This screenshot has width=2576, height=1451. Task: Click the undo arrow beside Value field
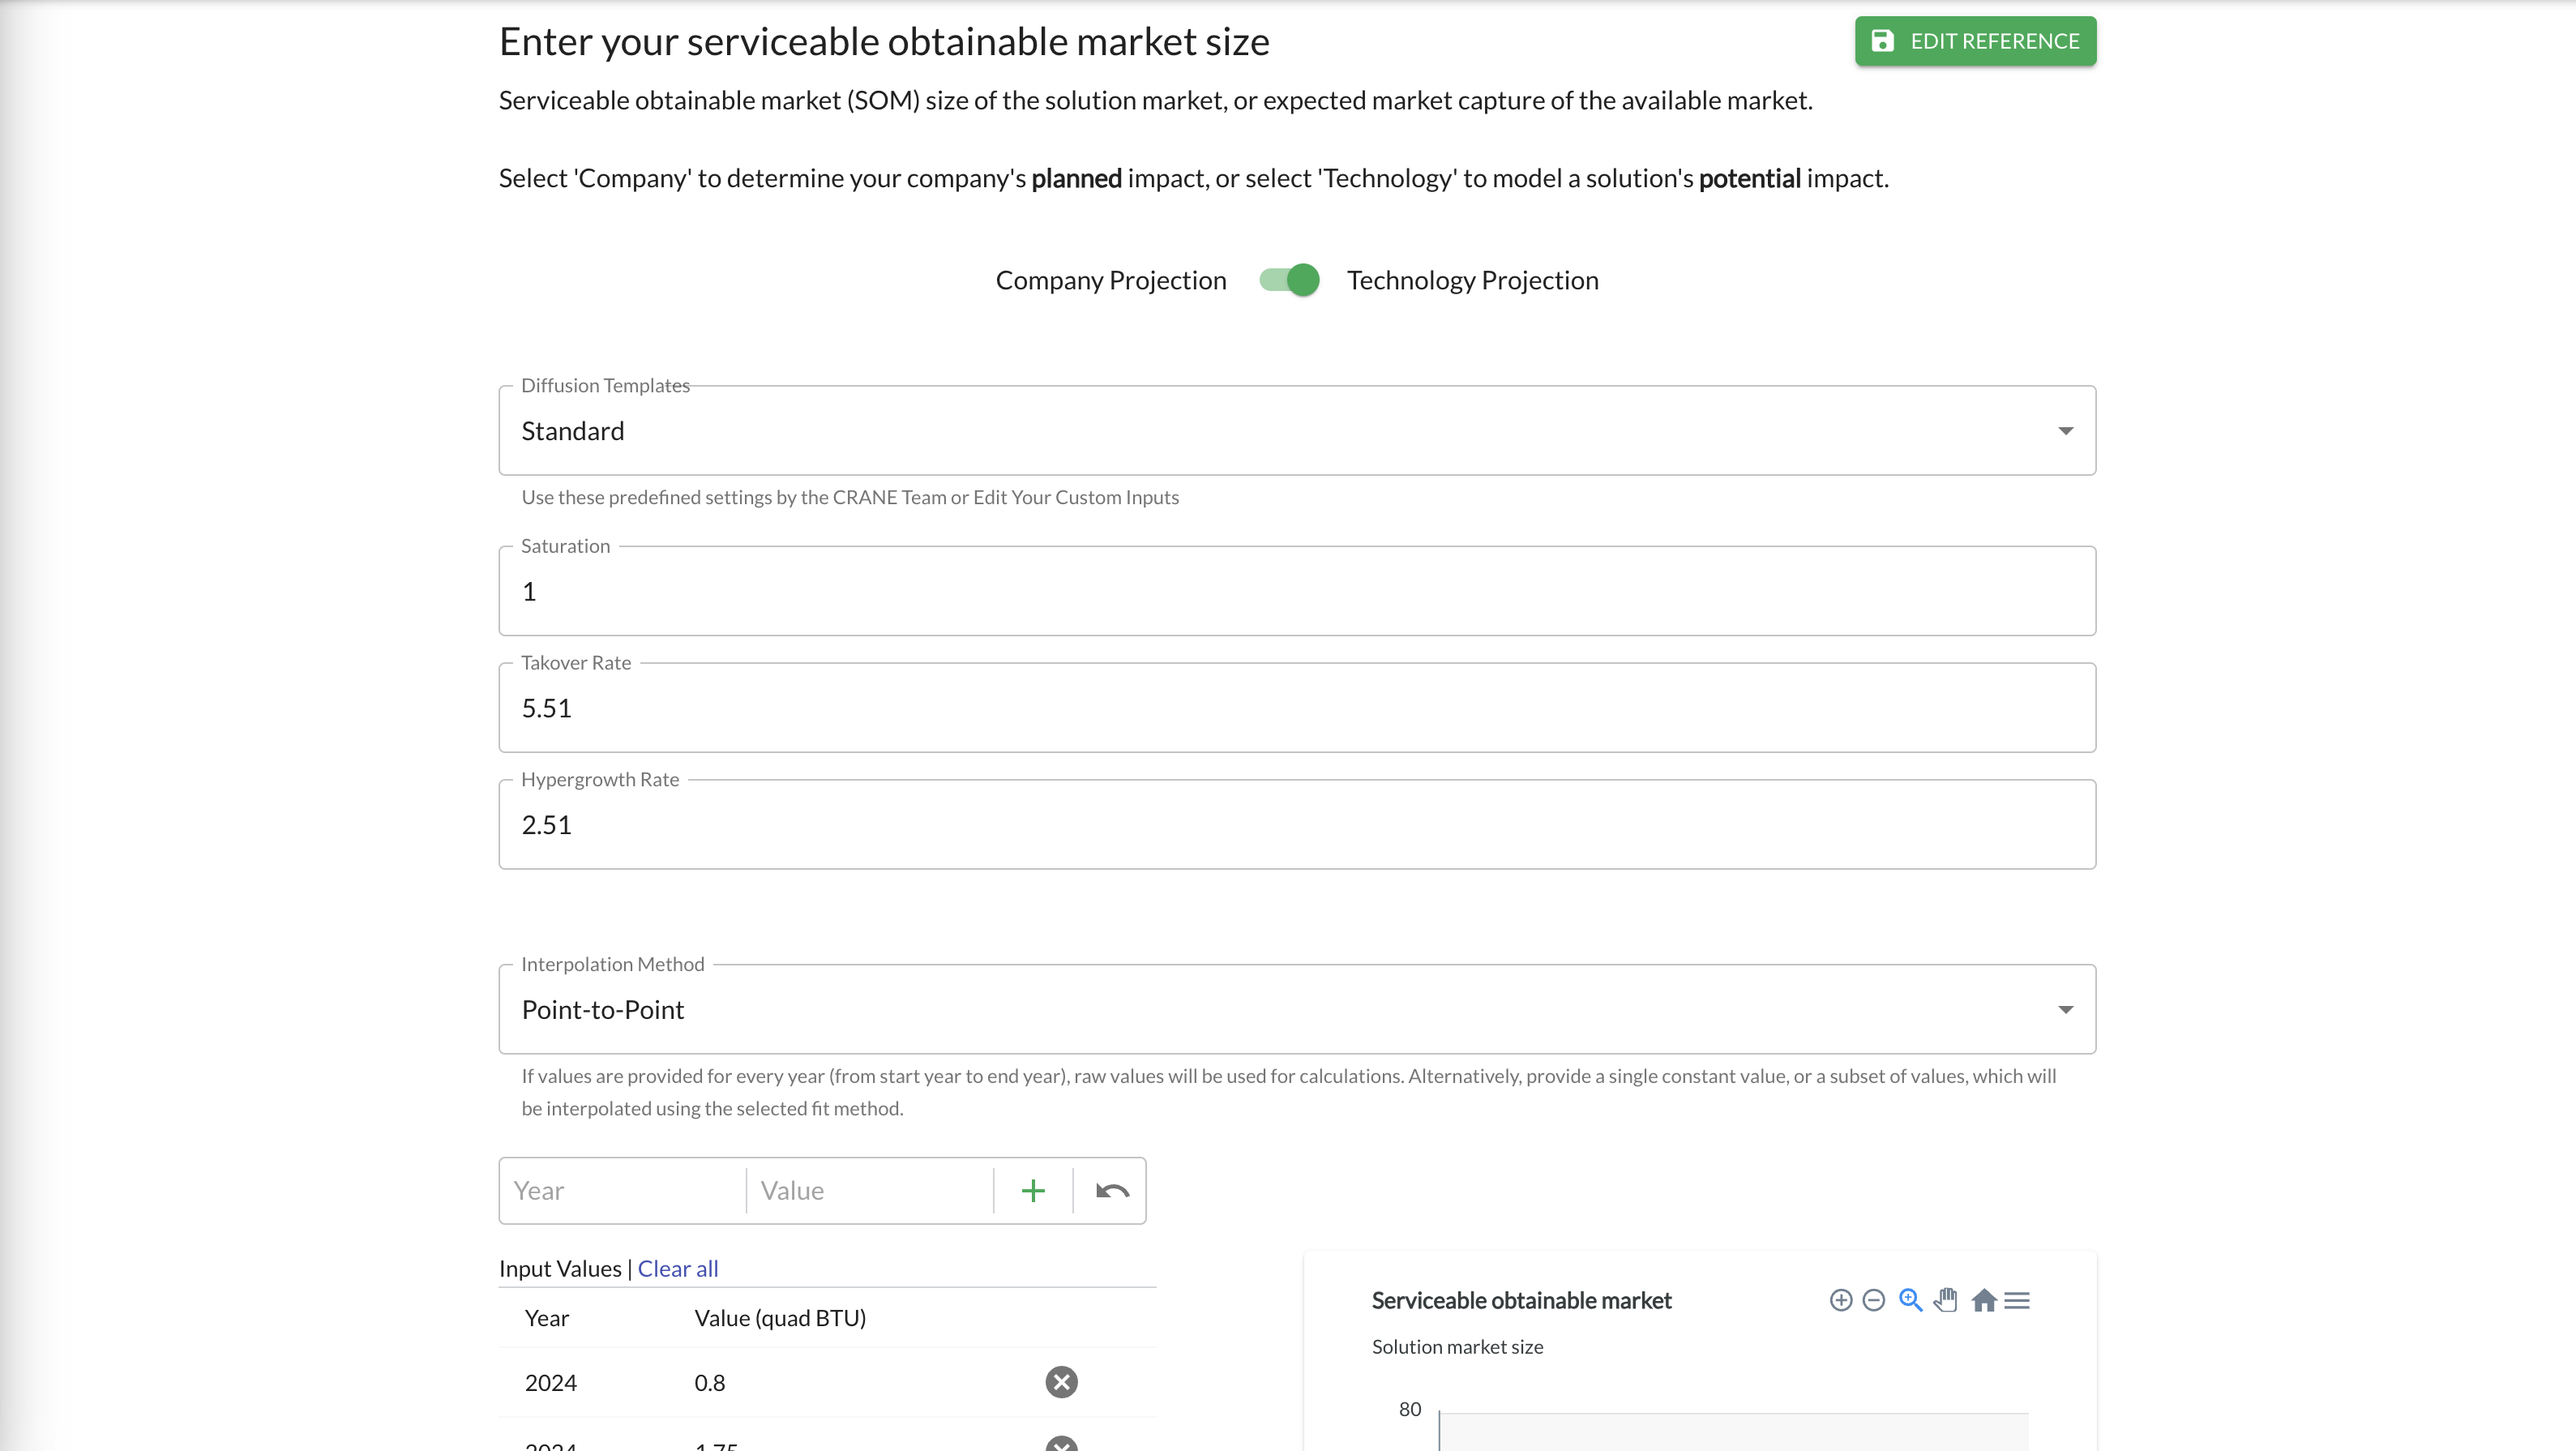1112,1191
